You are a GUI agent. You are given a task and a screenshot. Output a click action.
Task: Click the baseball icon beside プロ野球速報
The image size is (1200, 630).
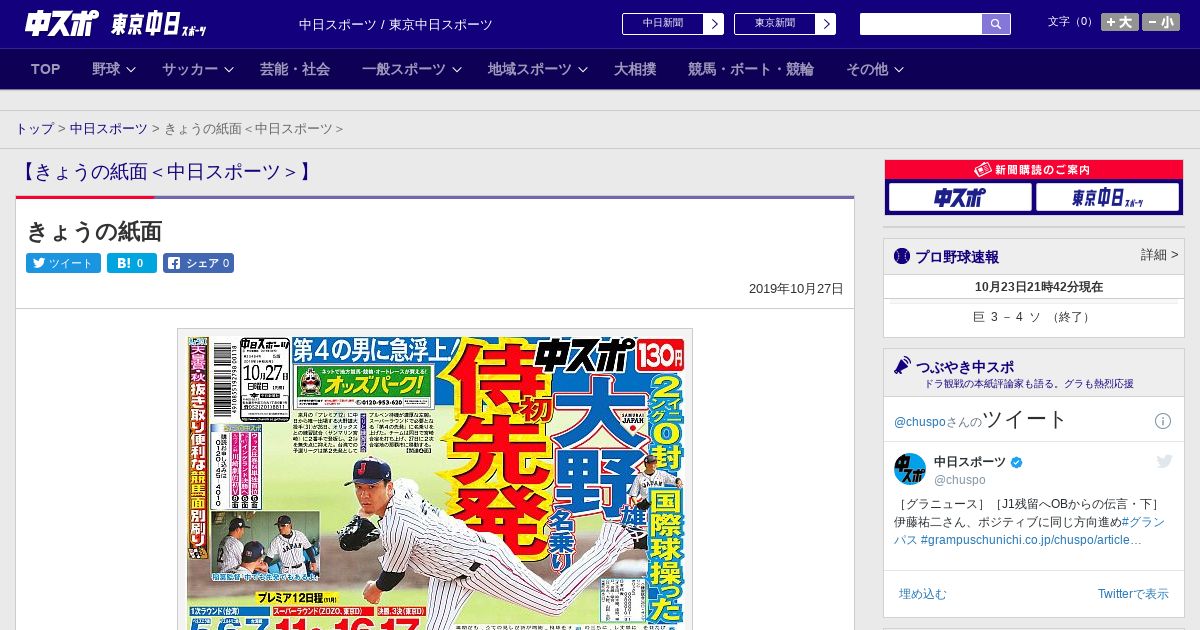coord(902,256)
